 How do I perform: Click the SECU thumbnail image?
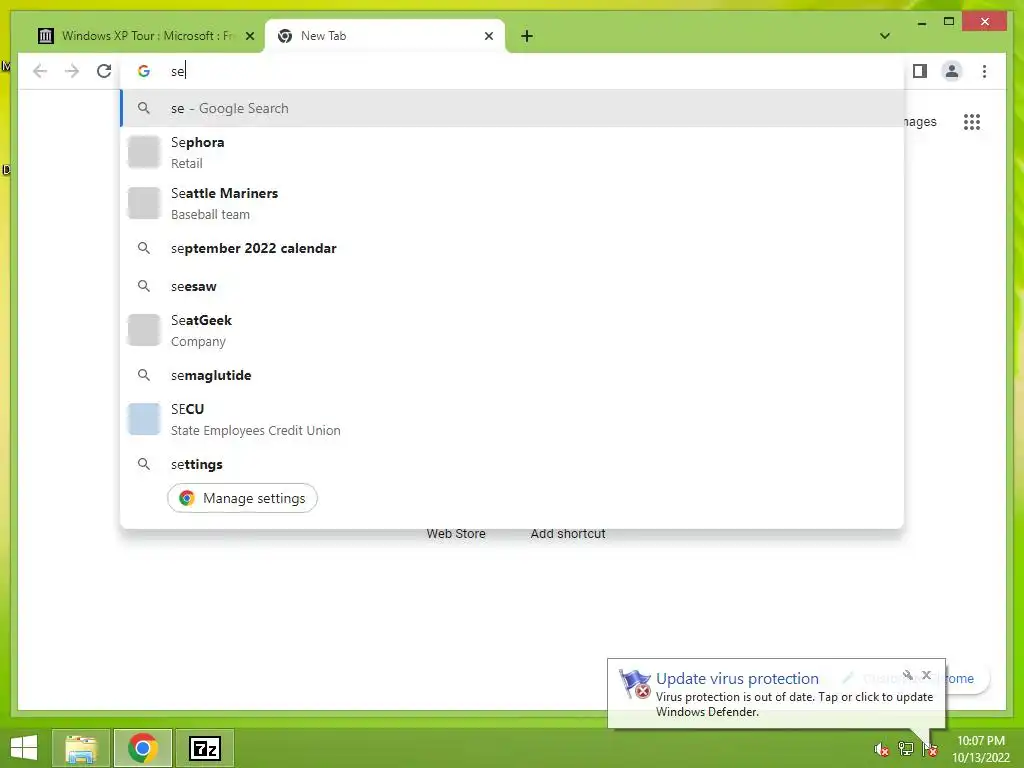(144, 419)
